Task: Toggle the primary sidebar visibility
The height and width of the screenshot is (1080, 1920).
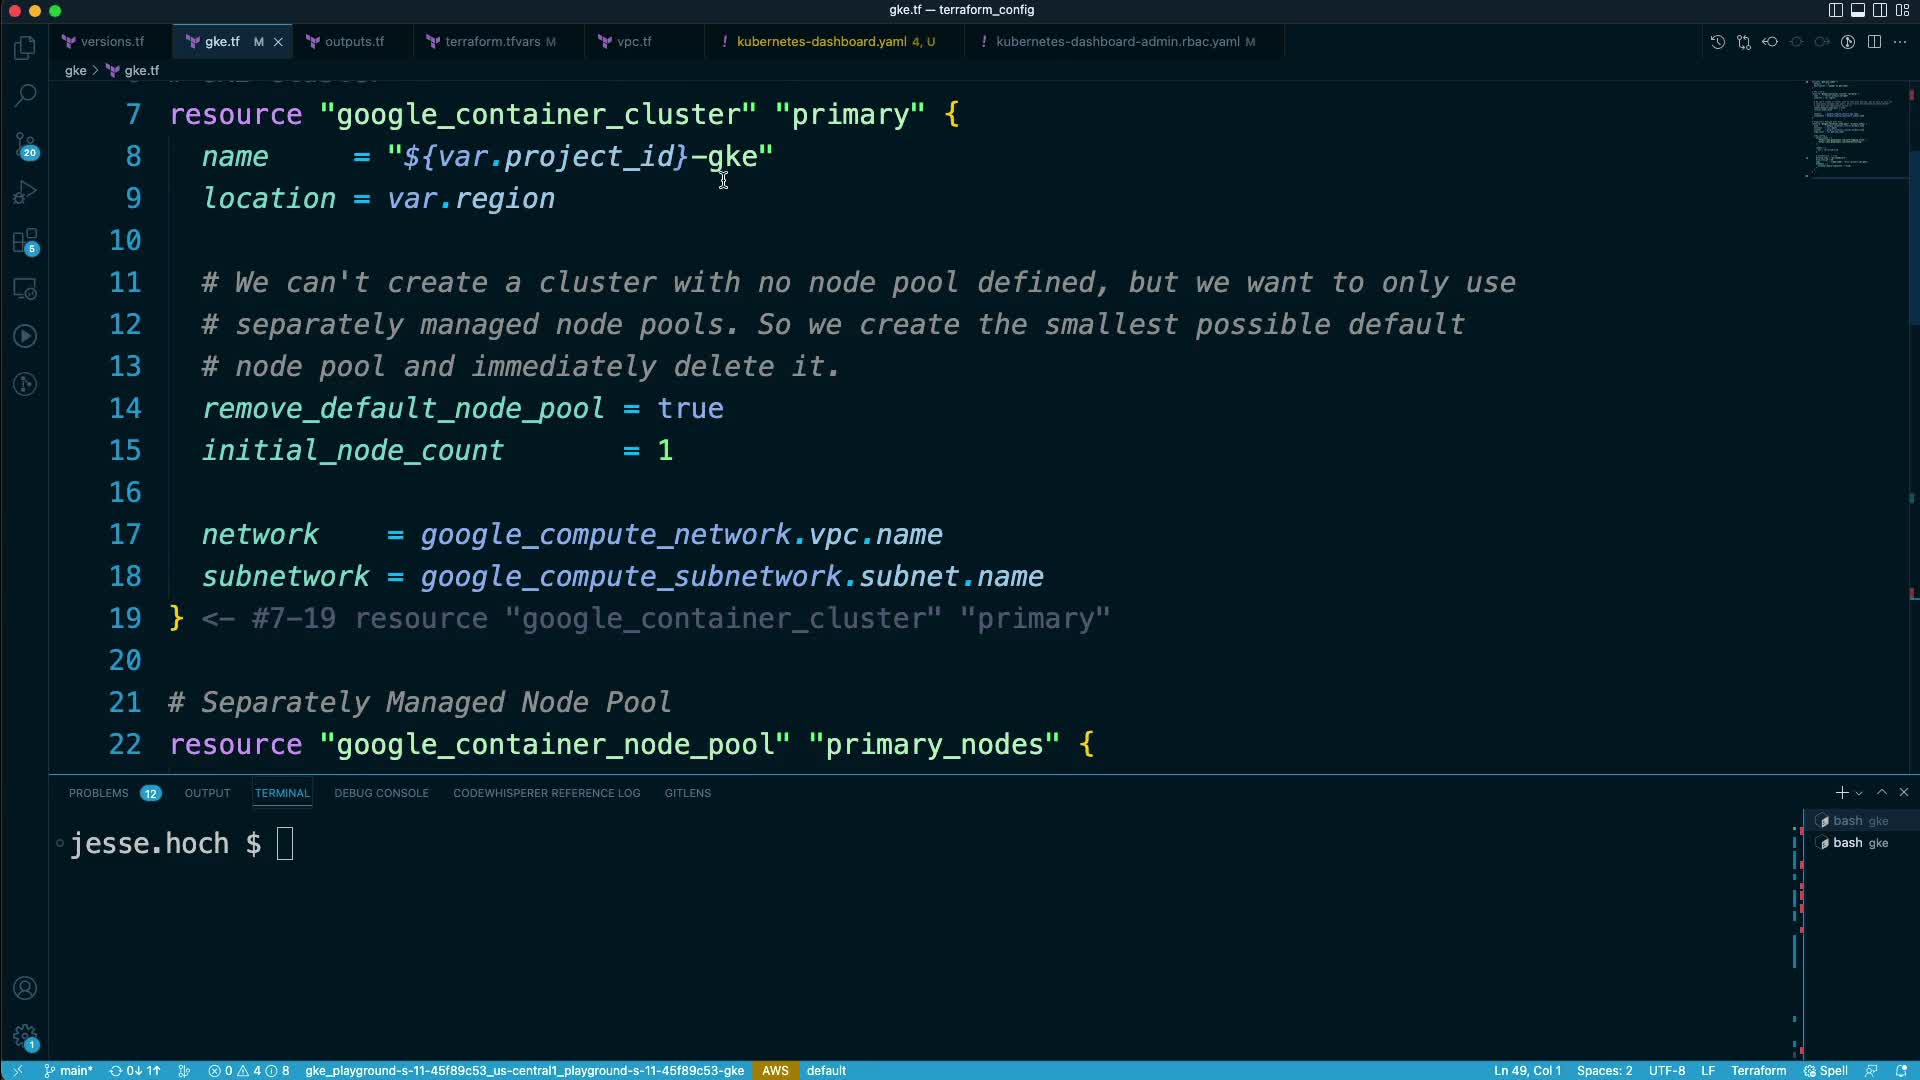Action: (1835, 10)
